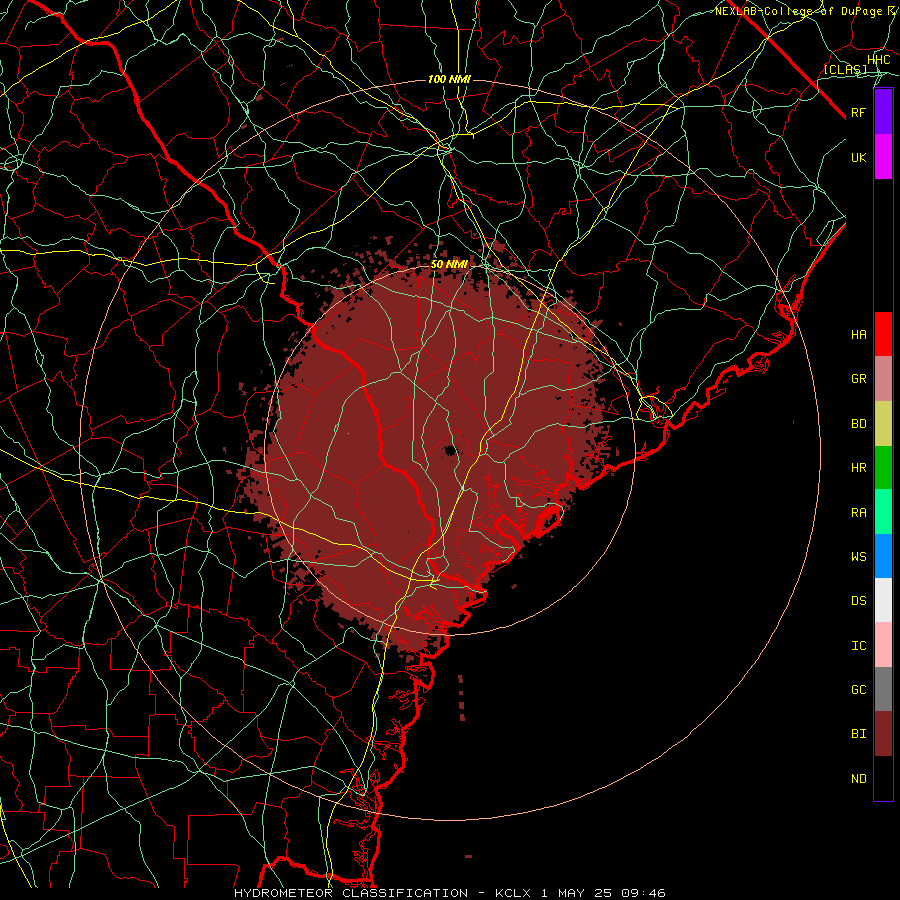Click the HA legend label
The image size is (900, 900).
click(x=858, y=335)
